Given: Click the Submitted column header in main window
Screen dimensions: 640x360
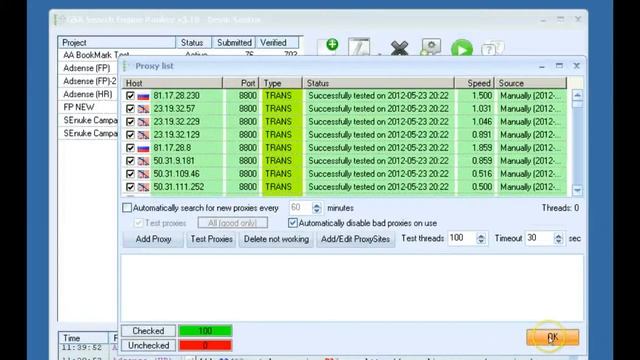Looking at the screenshot, I should pyautogui.click(x=234, y=42).
